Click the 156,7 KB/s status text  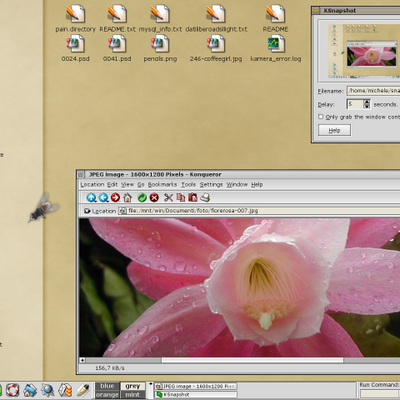pos(110,368)
